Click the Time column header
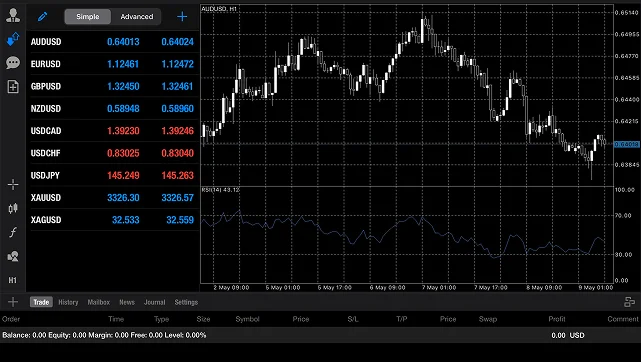641x362 pixels. 116,319
